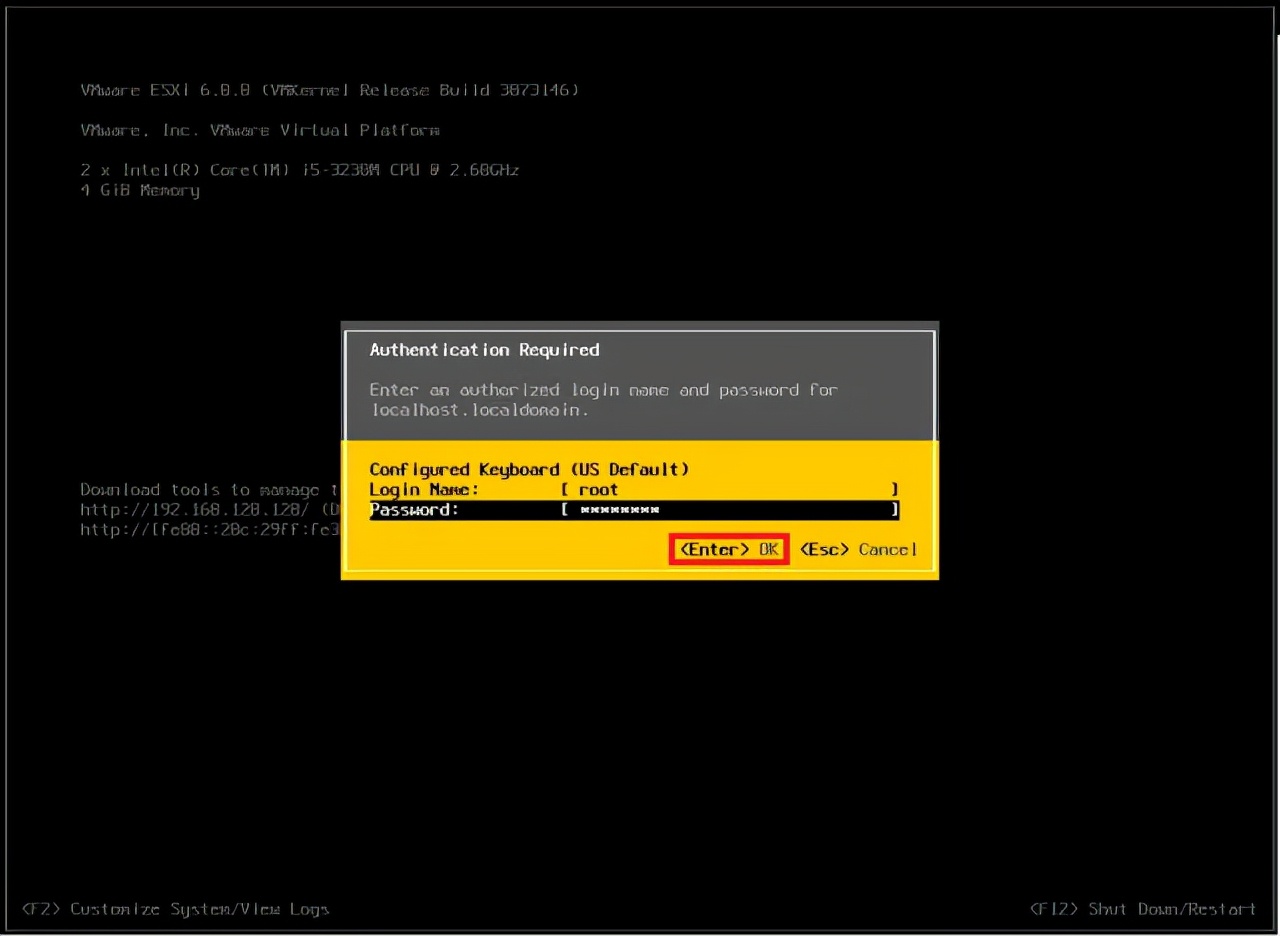Click the <Esc> Cancel button

858,549
